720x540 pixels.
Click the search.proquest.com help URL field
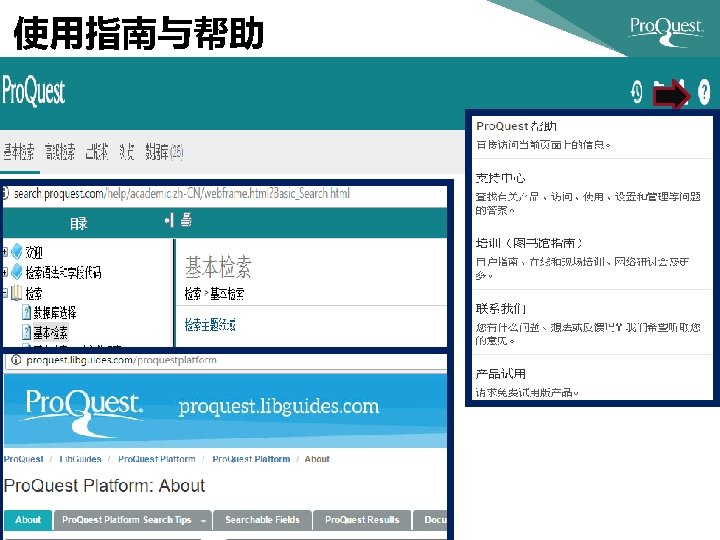click(x=224, y=193)
